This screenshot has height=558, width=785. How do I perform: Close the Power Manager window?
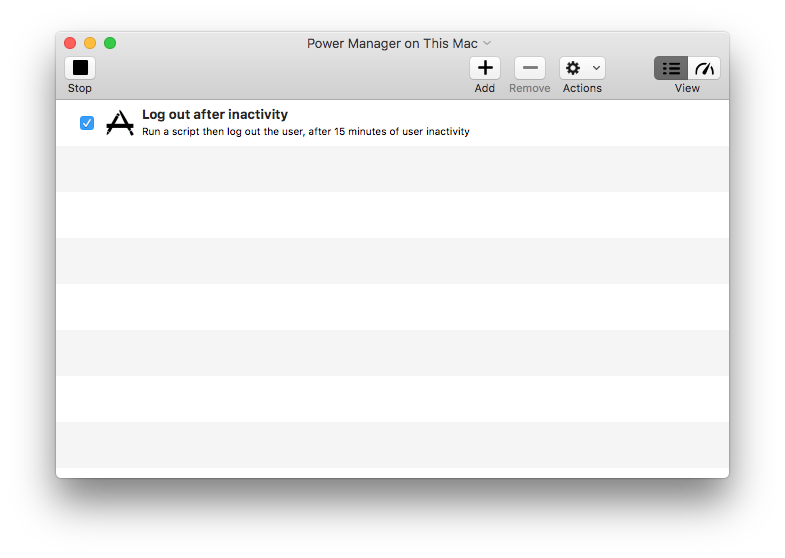coord(70,43)
